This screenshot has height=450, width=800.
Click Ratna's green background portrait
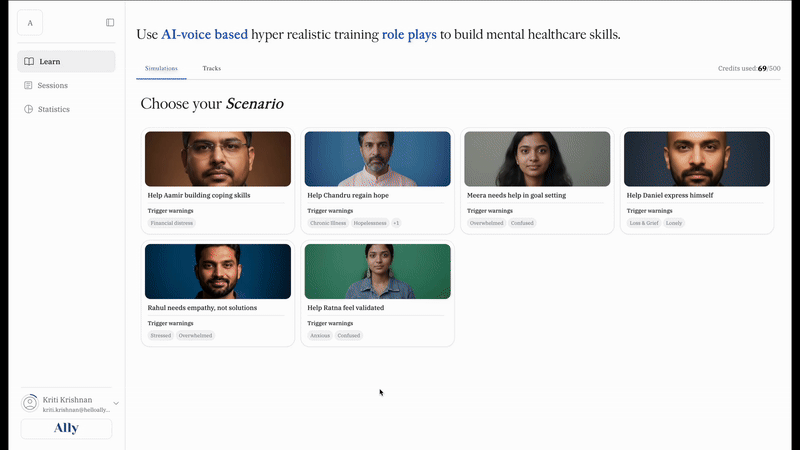click(x=378, y=271)
